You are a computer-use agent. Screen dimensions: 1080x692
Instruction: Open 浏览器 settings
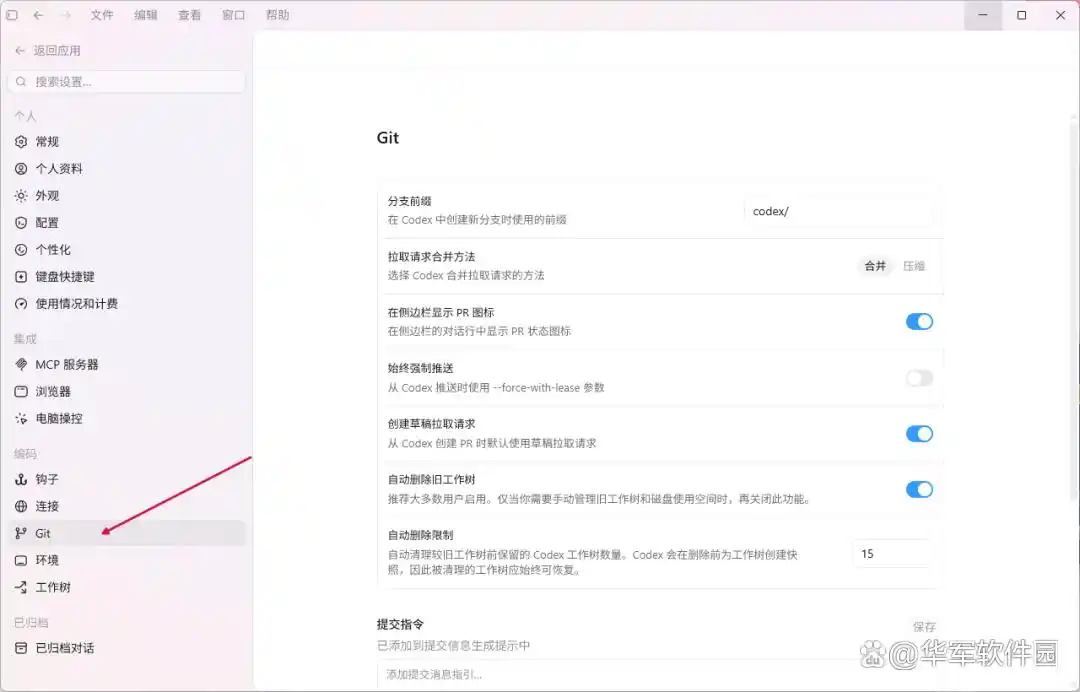[x=127, y=391]
